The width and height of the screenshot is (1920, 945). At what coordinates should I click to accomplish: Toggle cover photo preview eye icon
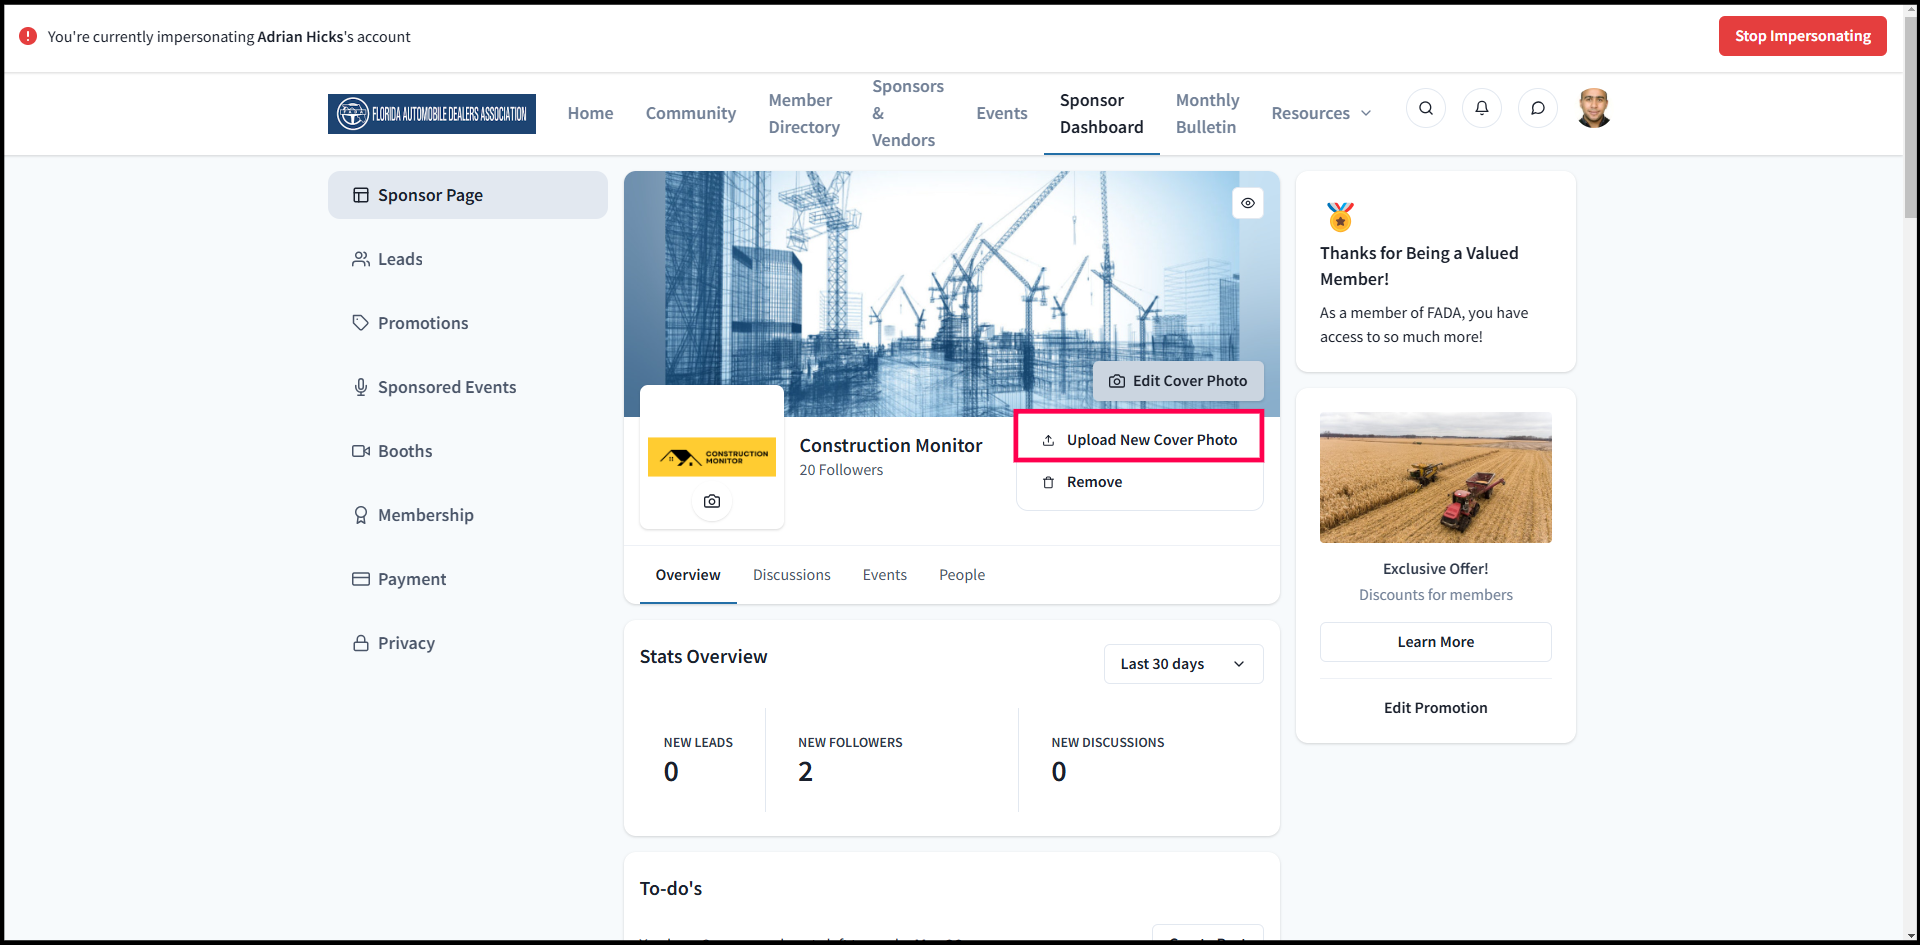(x=1248, y=203)
